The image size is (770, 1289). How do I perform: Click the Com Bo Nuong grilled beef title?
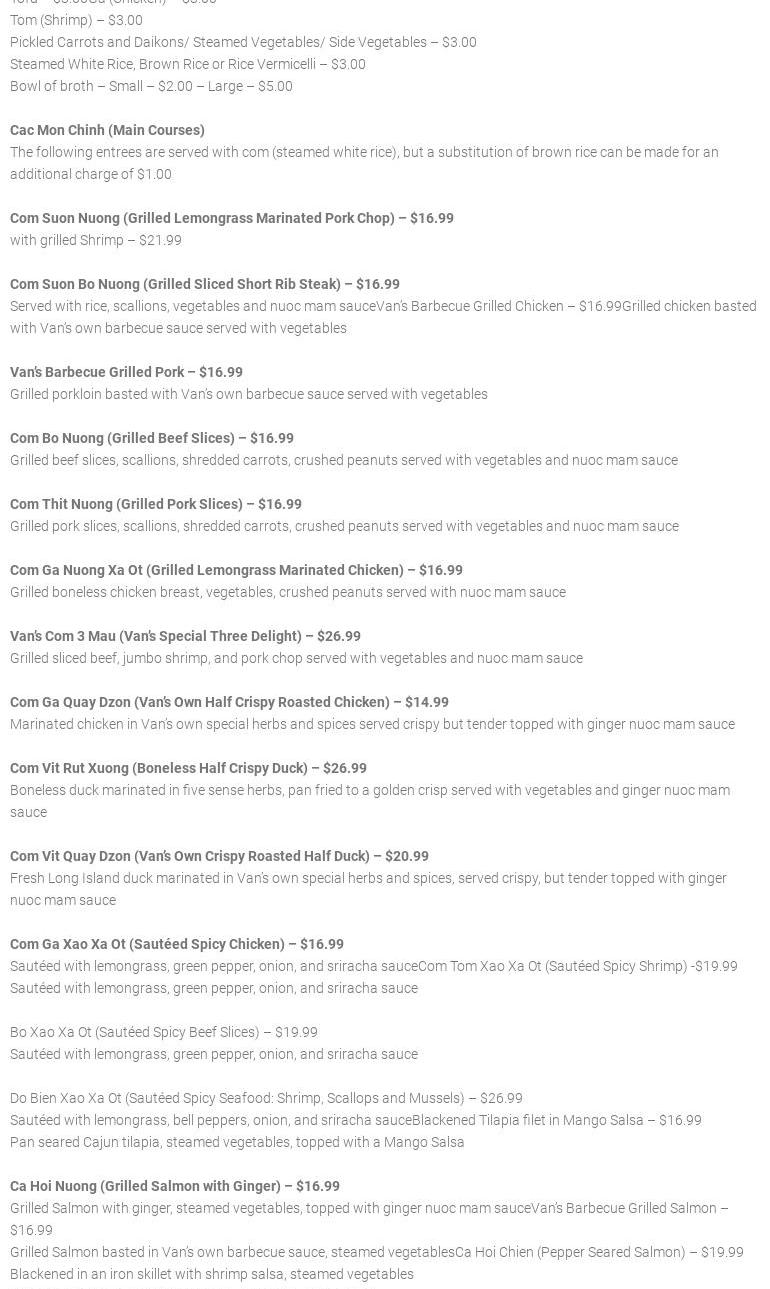[151, 438]
